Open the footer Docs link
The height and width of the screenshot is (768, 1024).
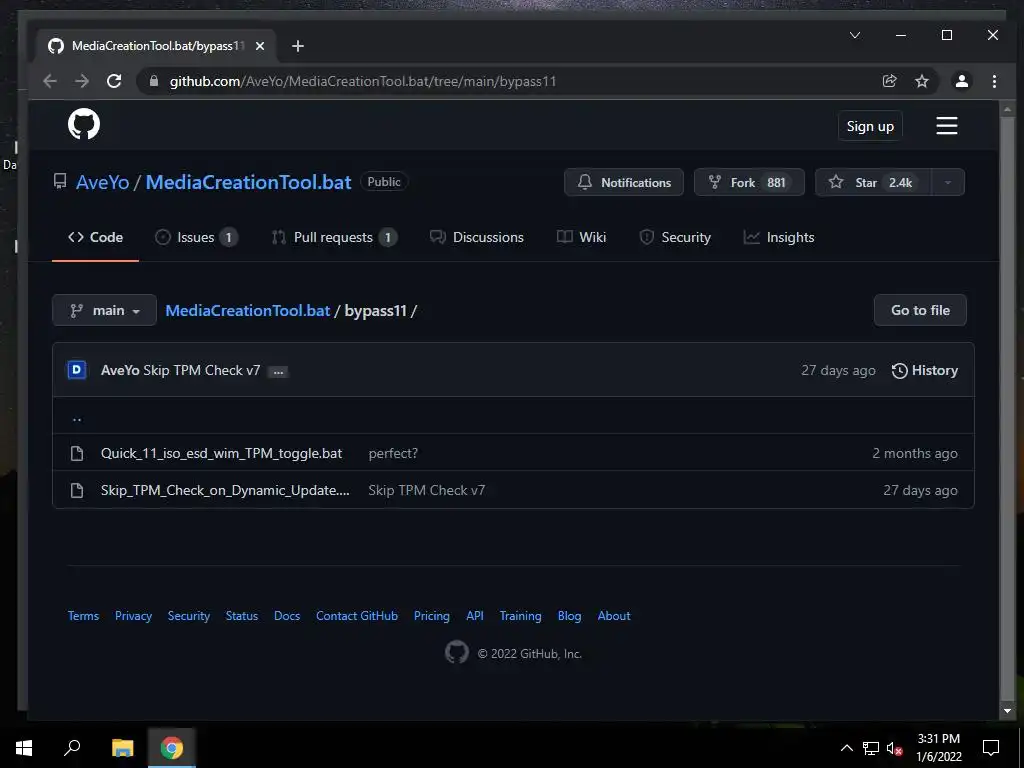[x=287, y=615]
